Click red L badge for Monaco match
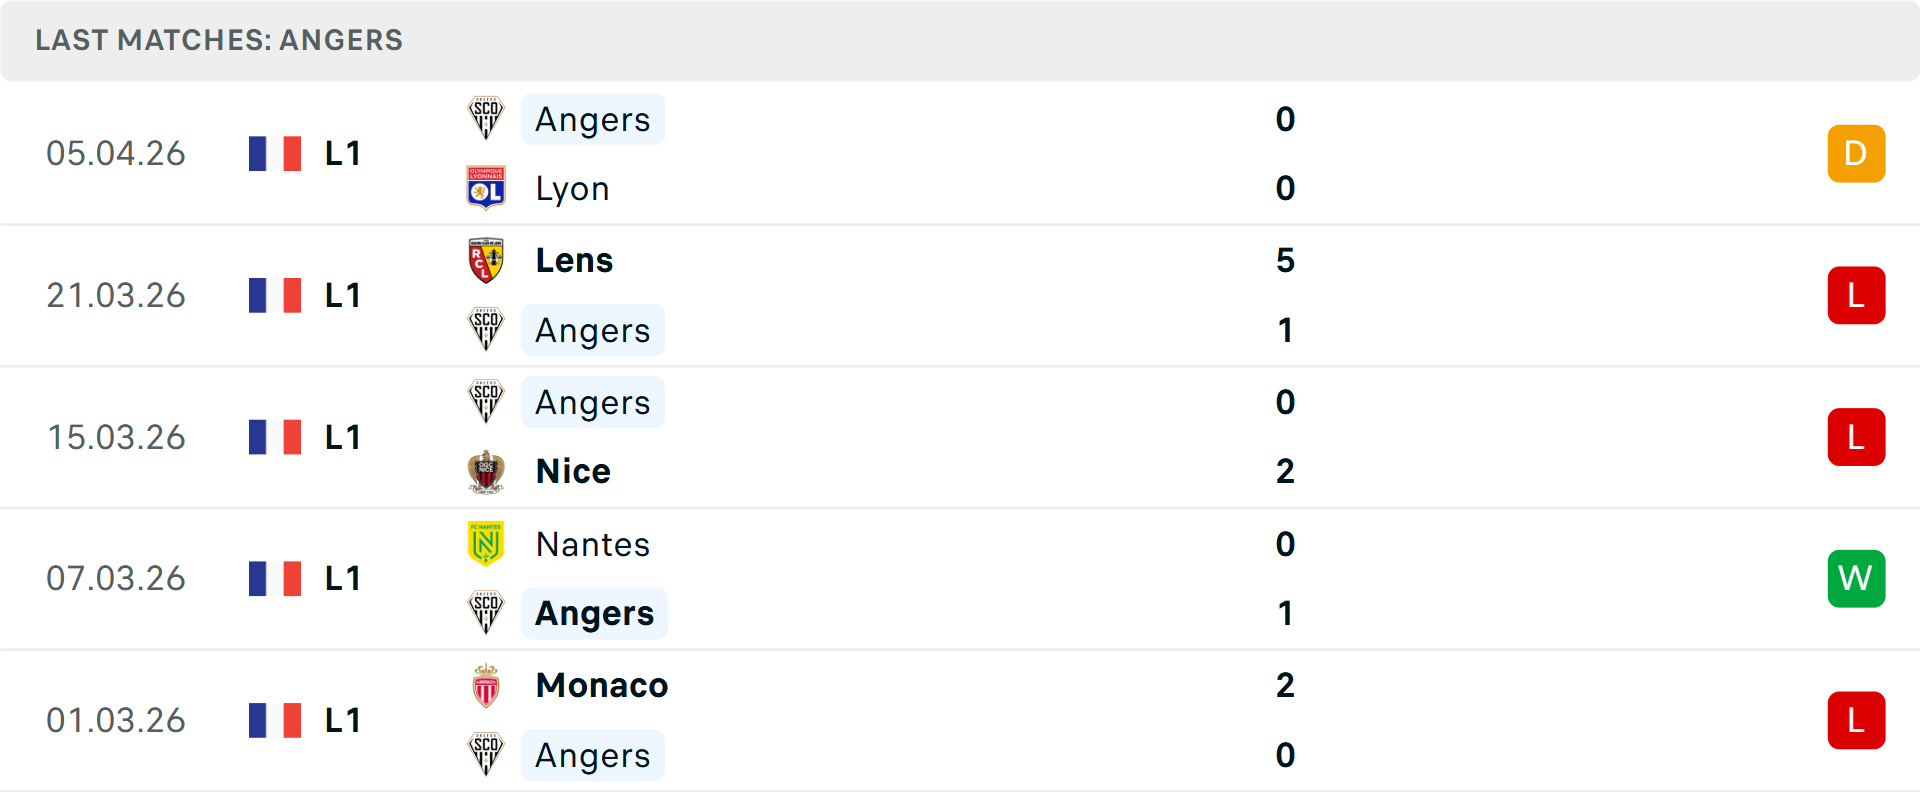This screenshot has width=1920, height=792. click(1856, 720)
